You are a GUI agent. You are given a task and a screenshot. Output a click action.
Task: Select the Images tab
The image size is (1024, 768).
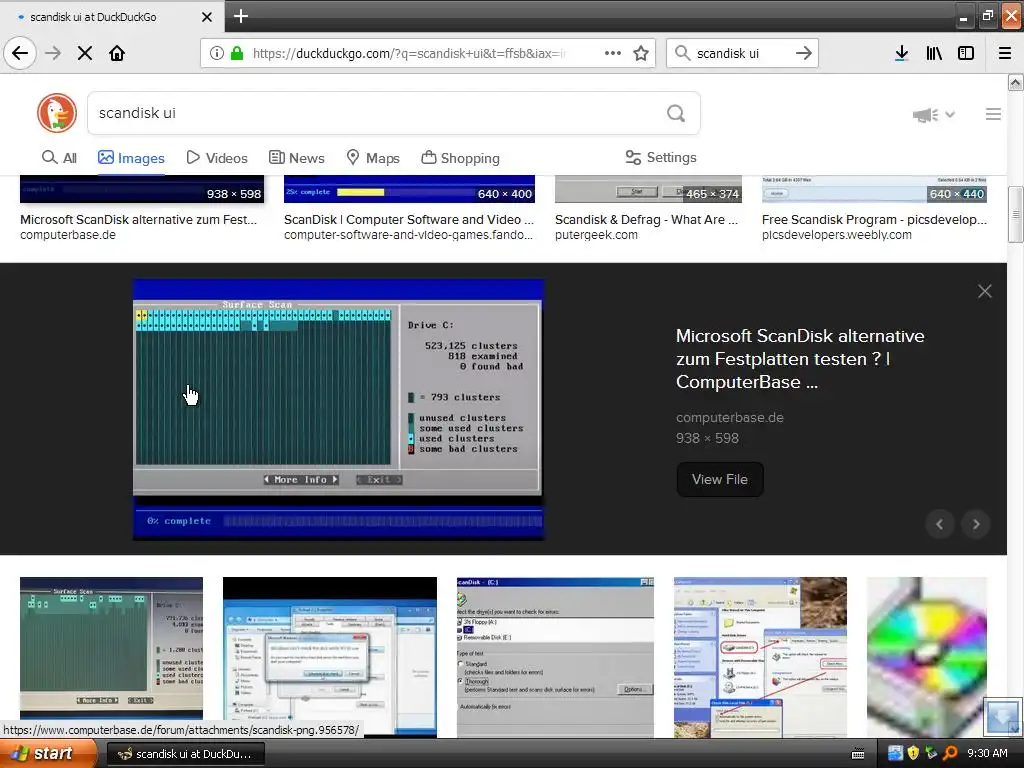coord(131,158)
